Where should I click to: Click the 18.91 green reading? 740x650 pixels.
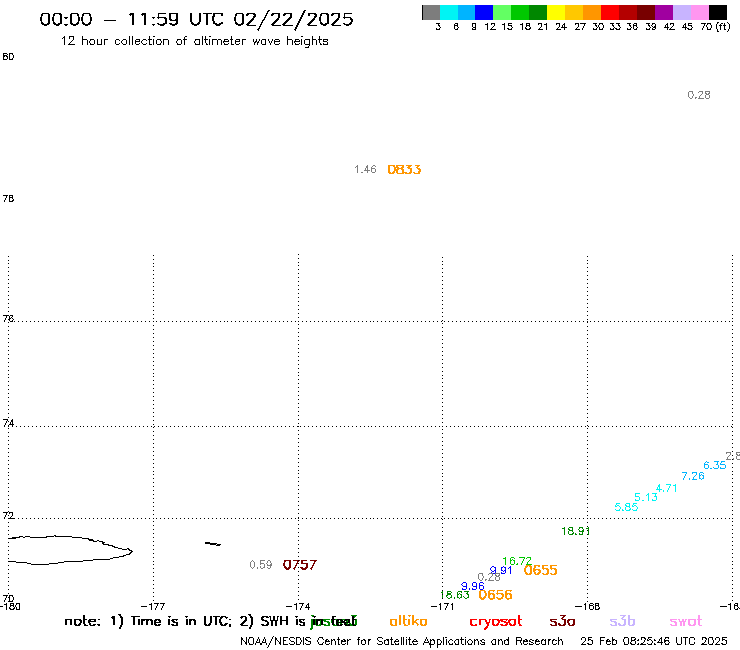pos(575,531)
